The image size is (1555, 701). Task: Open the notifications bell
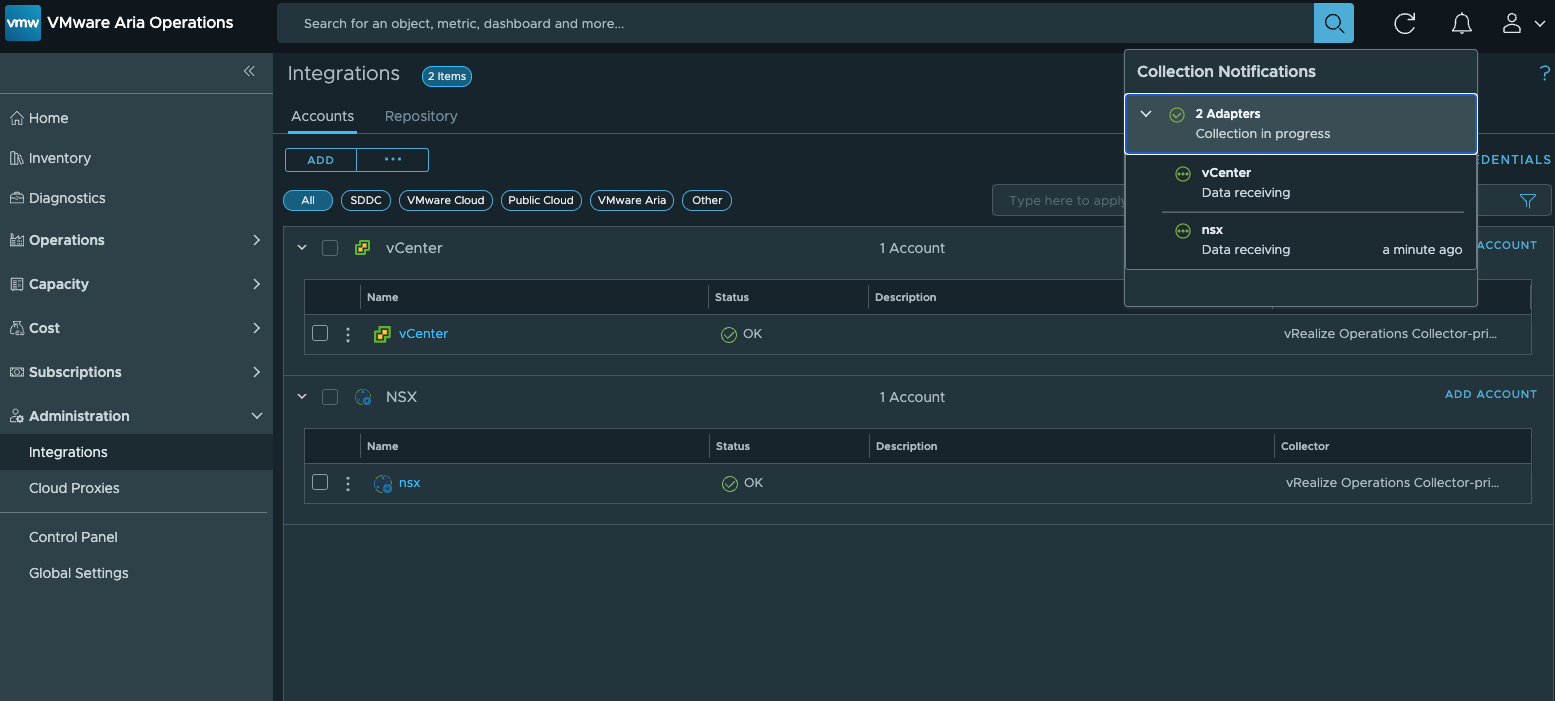tap(1462, 23)
